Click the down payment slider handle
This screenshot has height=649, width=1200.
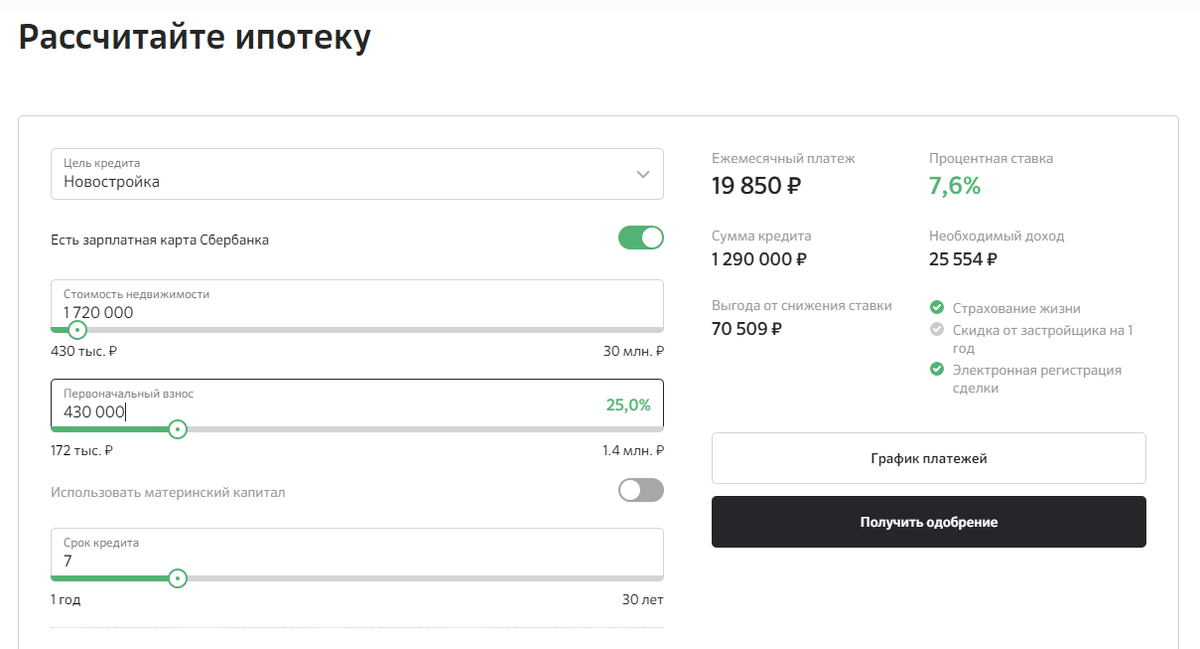[x=177, y=429]
